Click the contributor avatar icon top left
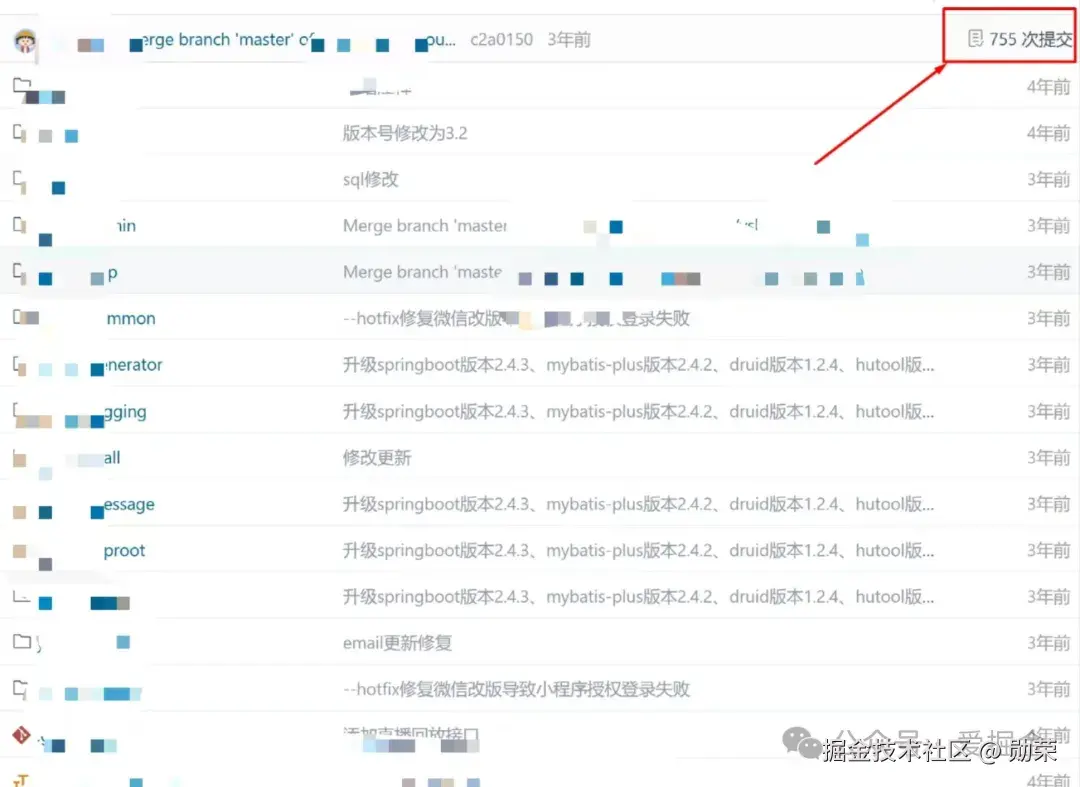The width and height of the screenshot is (1080, 787). pos(26,40)
